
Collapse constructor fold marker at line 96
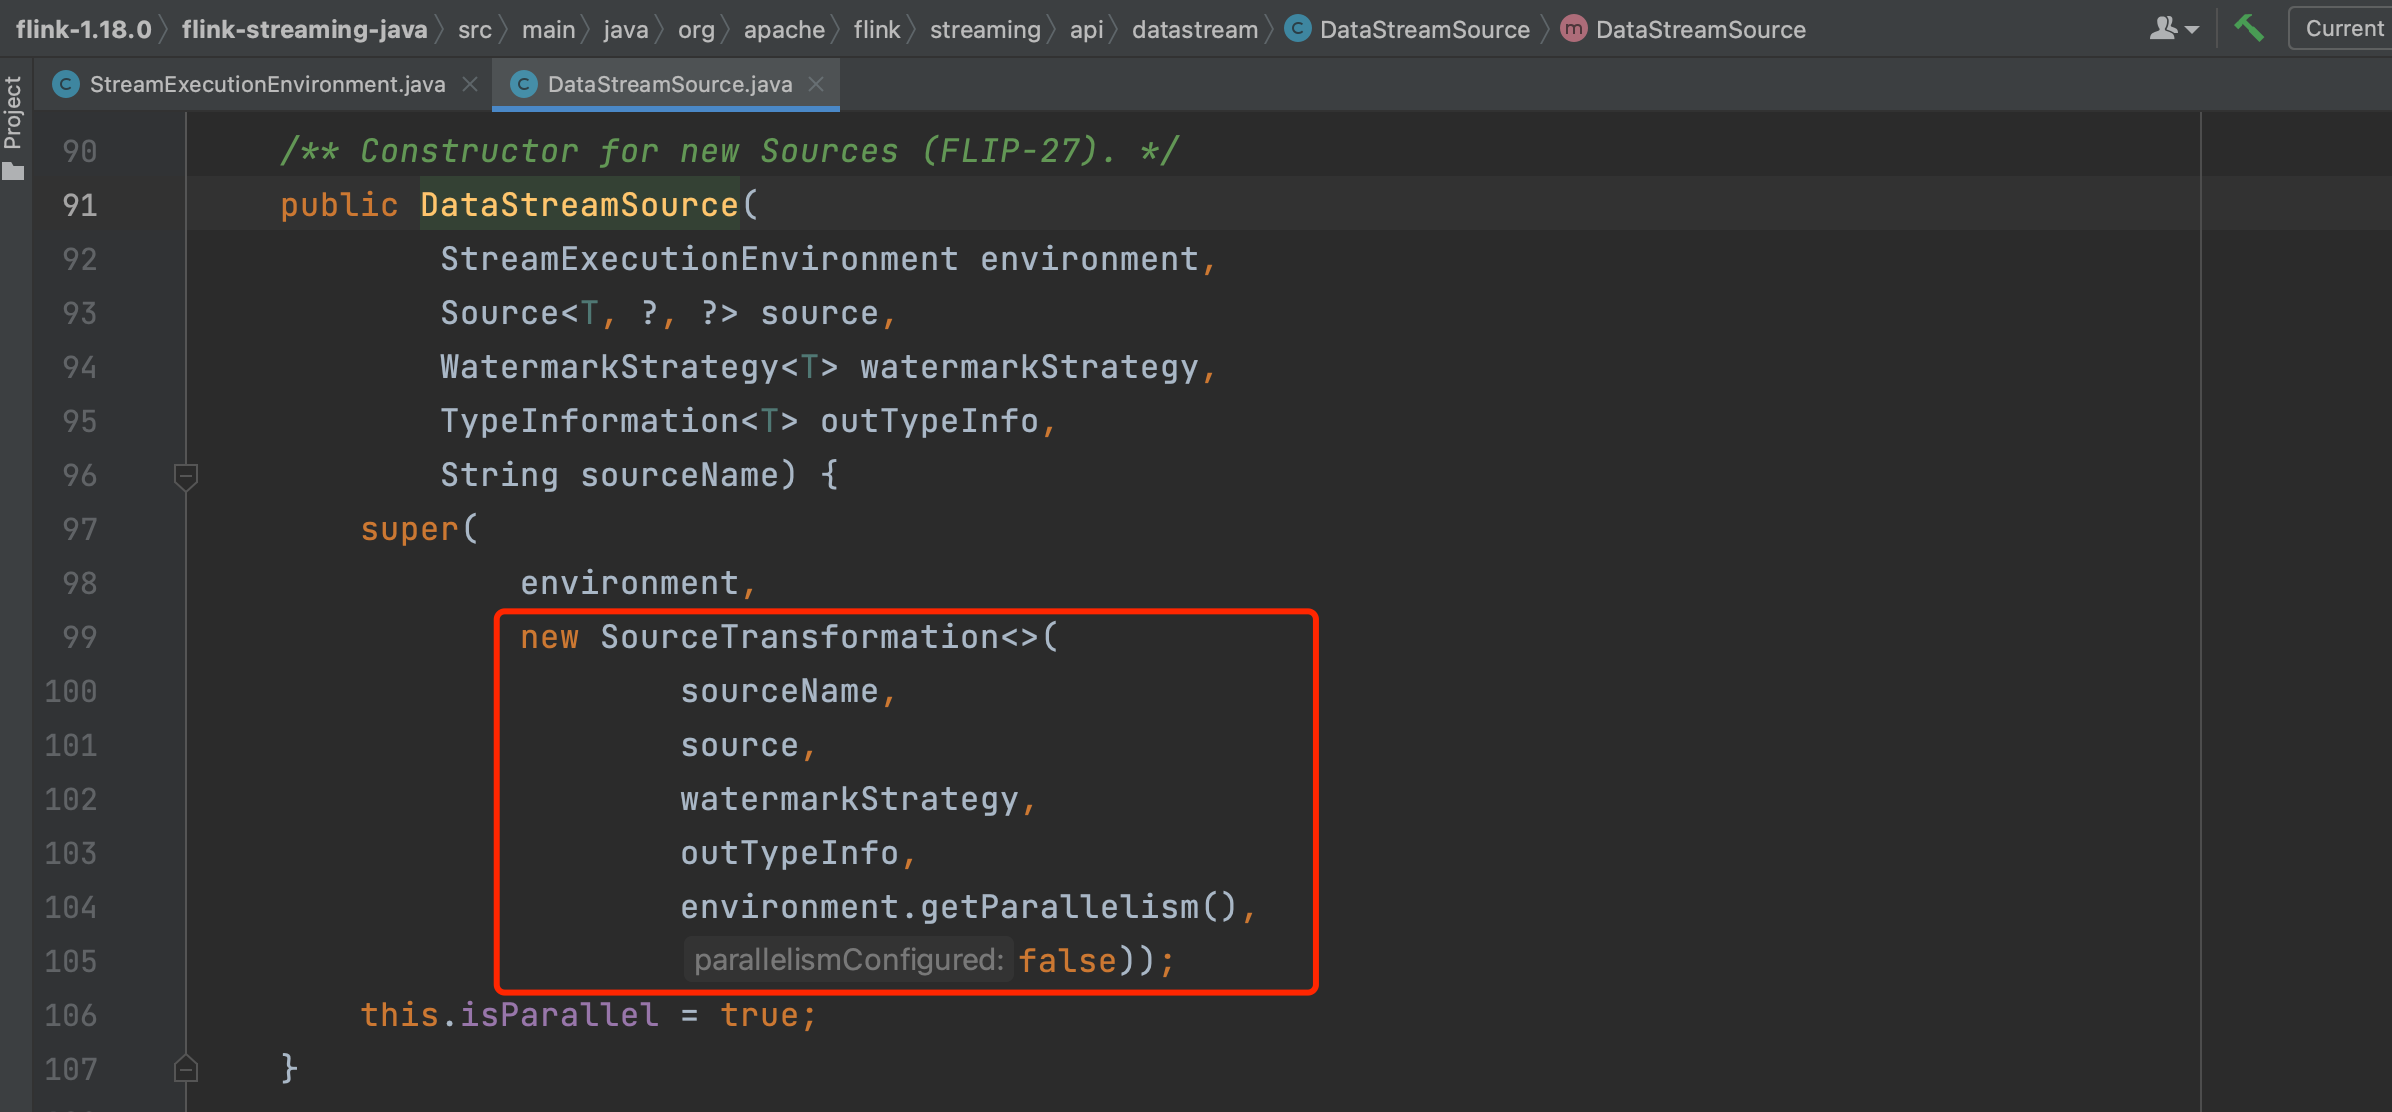tap(186, 476)
